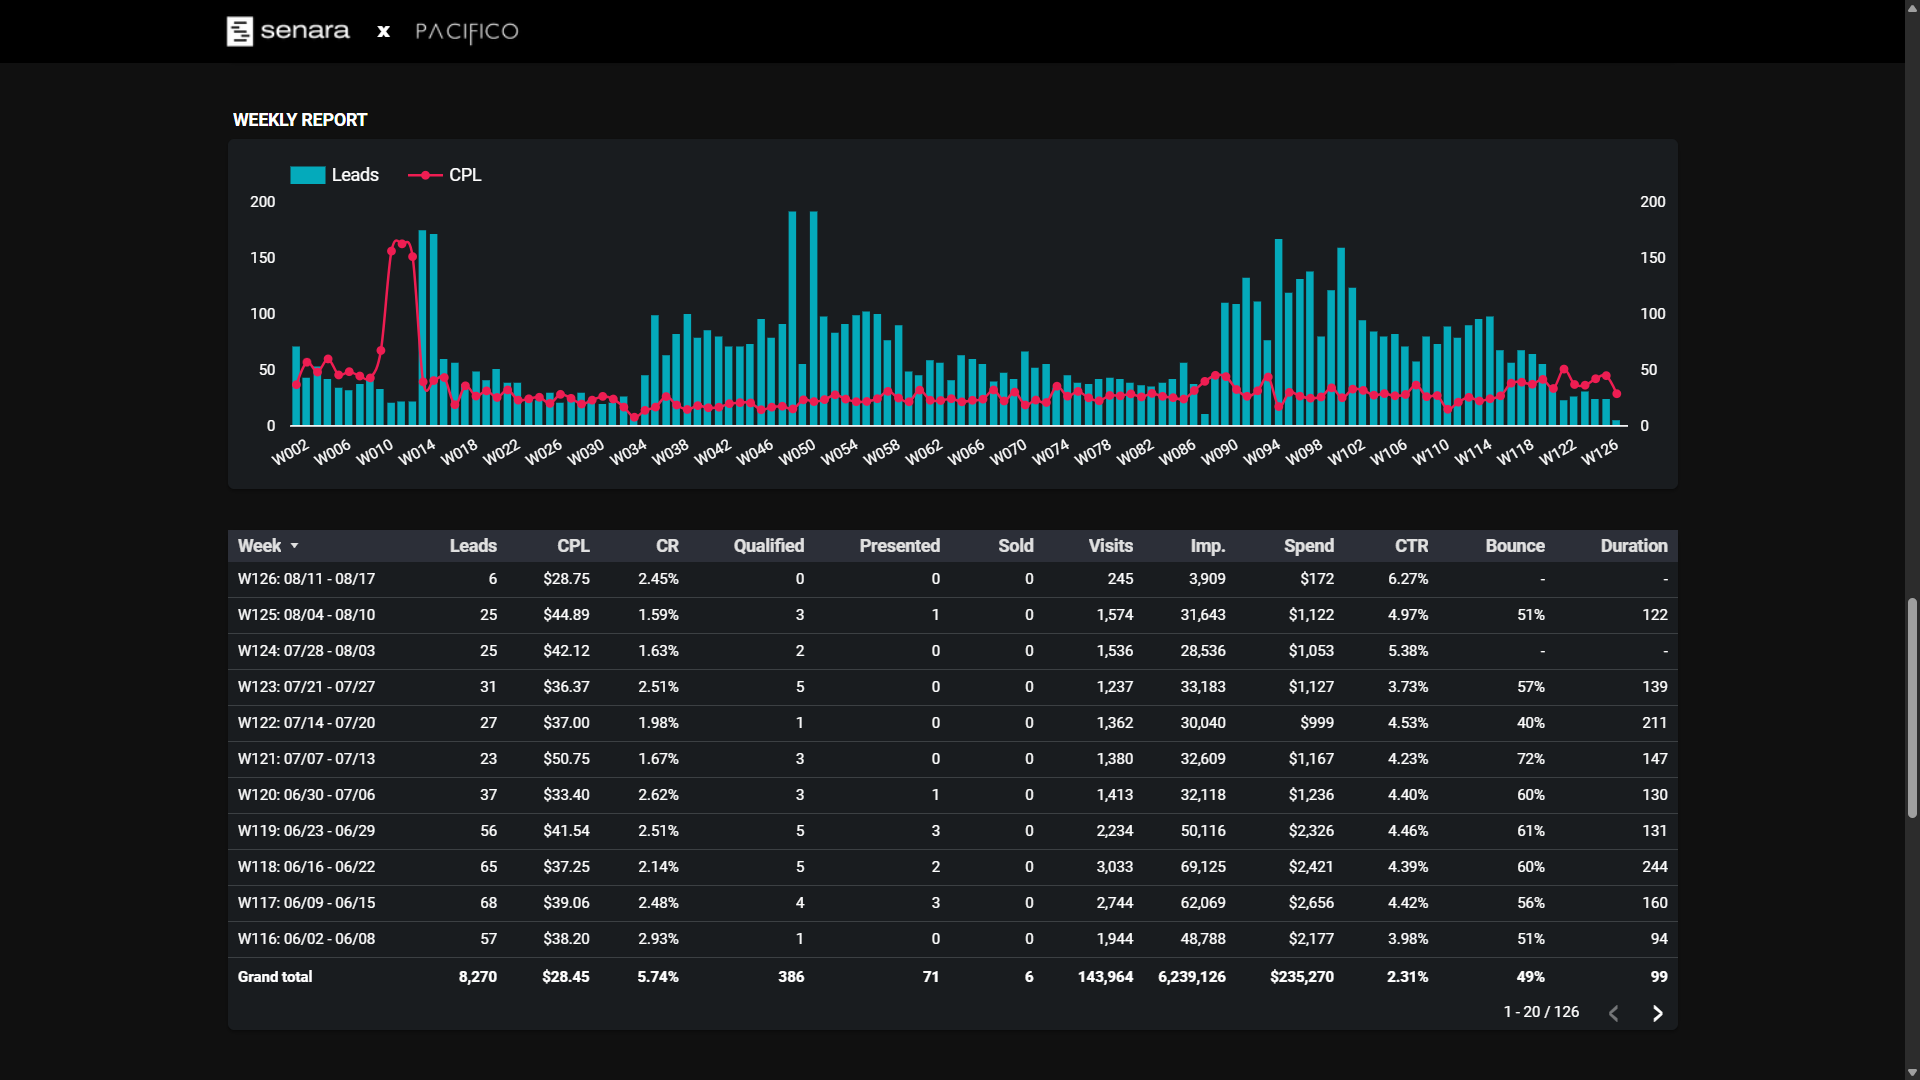Sort by CPL column header
This screenshot has width=1920, height=1080.
tap(573, 546)
